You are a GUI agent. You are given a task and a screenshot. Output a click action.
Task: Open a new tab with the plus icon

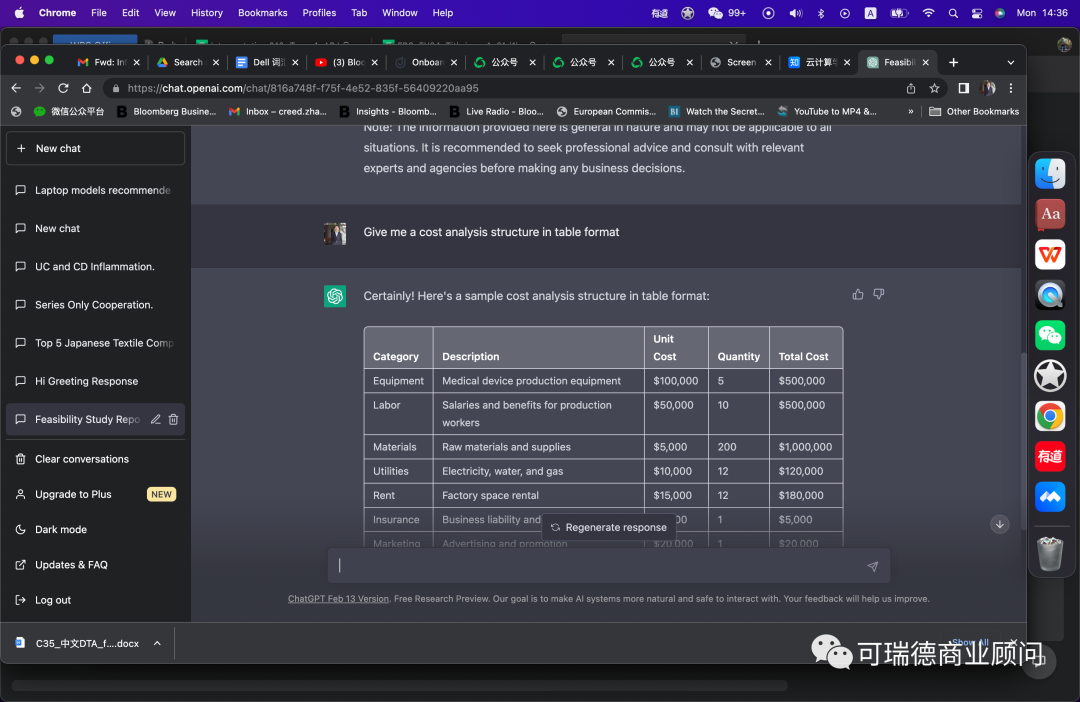(953, 62)
